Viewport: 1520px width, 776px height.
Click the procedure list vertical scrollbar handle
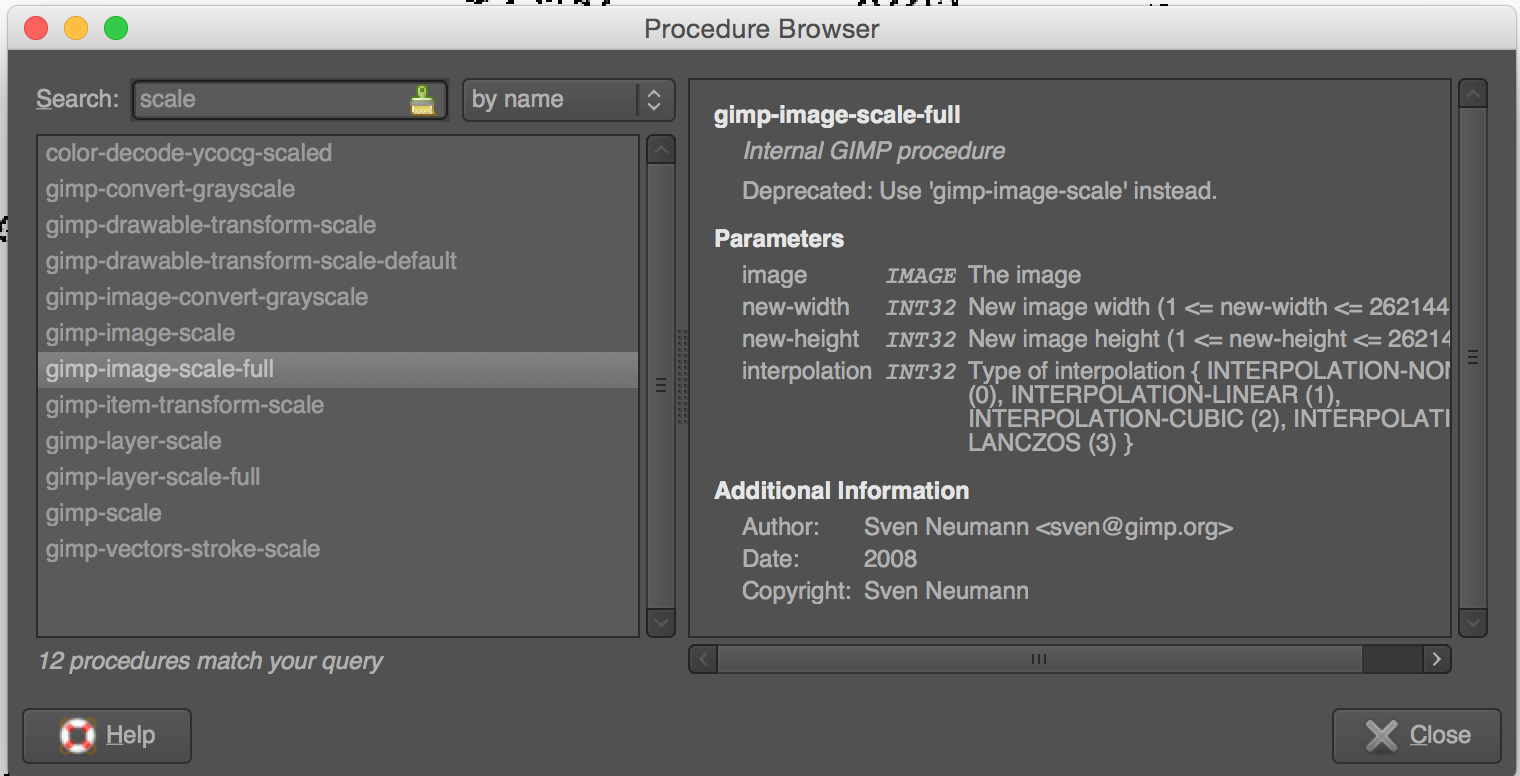point(661,386)
